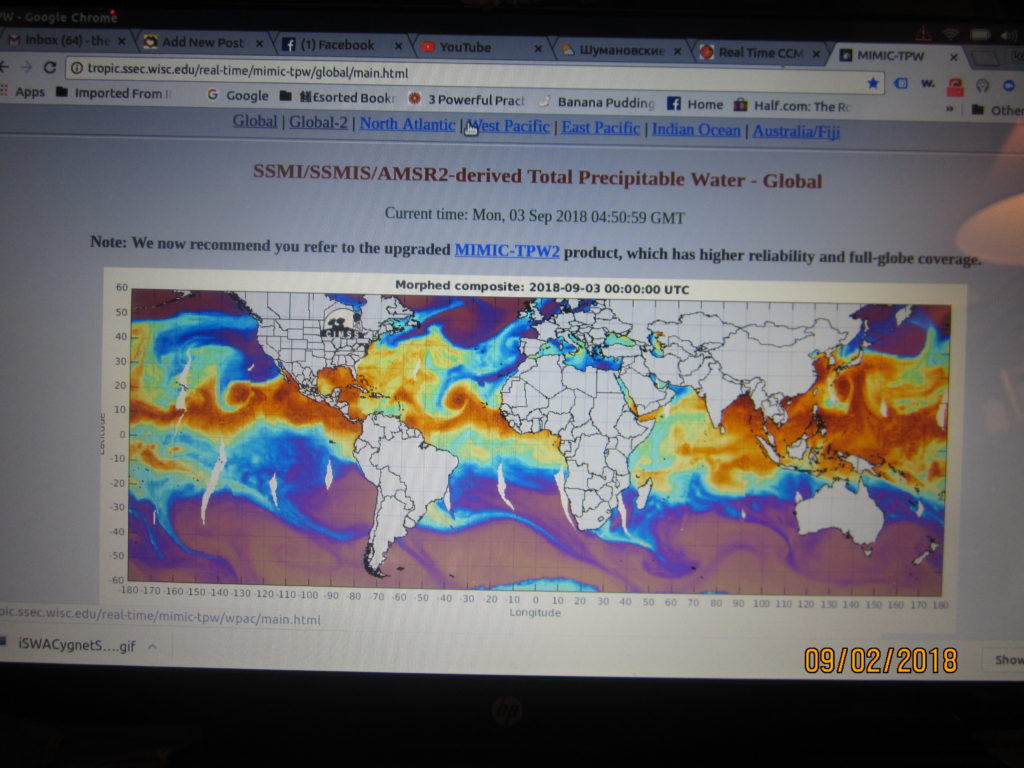Reload the page using the refresh icon
The height and width of the screenshot is (768, 1024).
click(x=49, y=68)
